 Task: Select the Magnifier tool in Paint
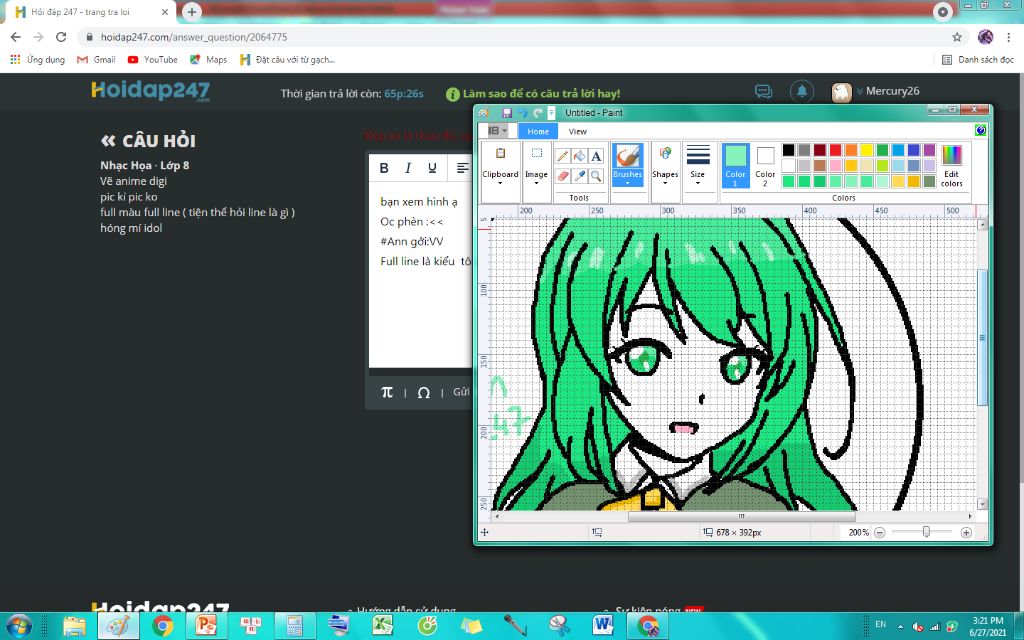pyautogui.click(x=596, y=176)
